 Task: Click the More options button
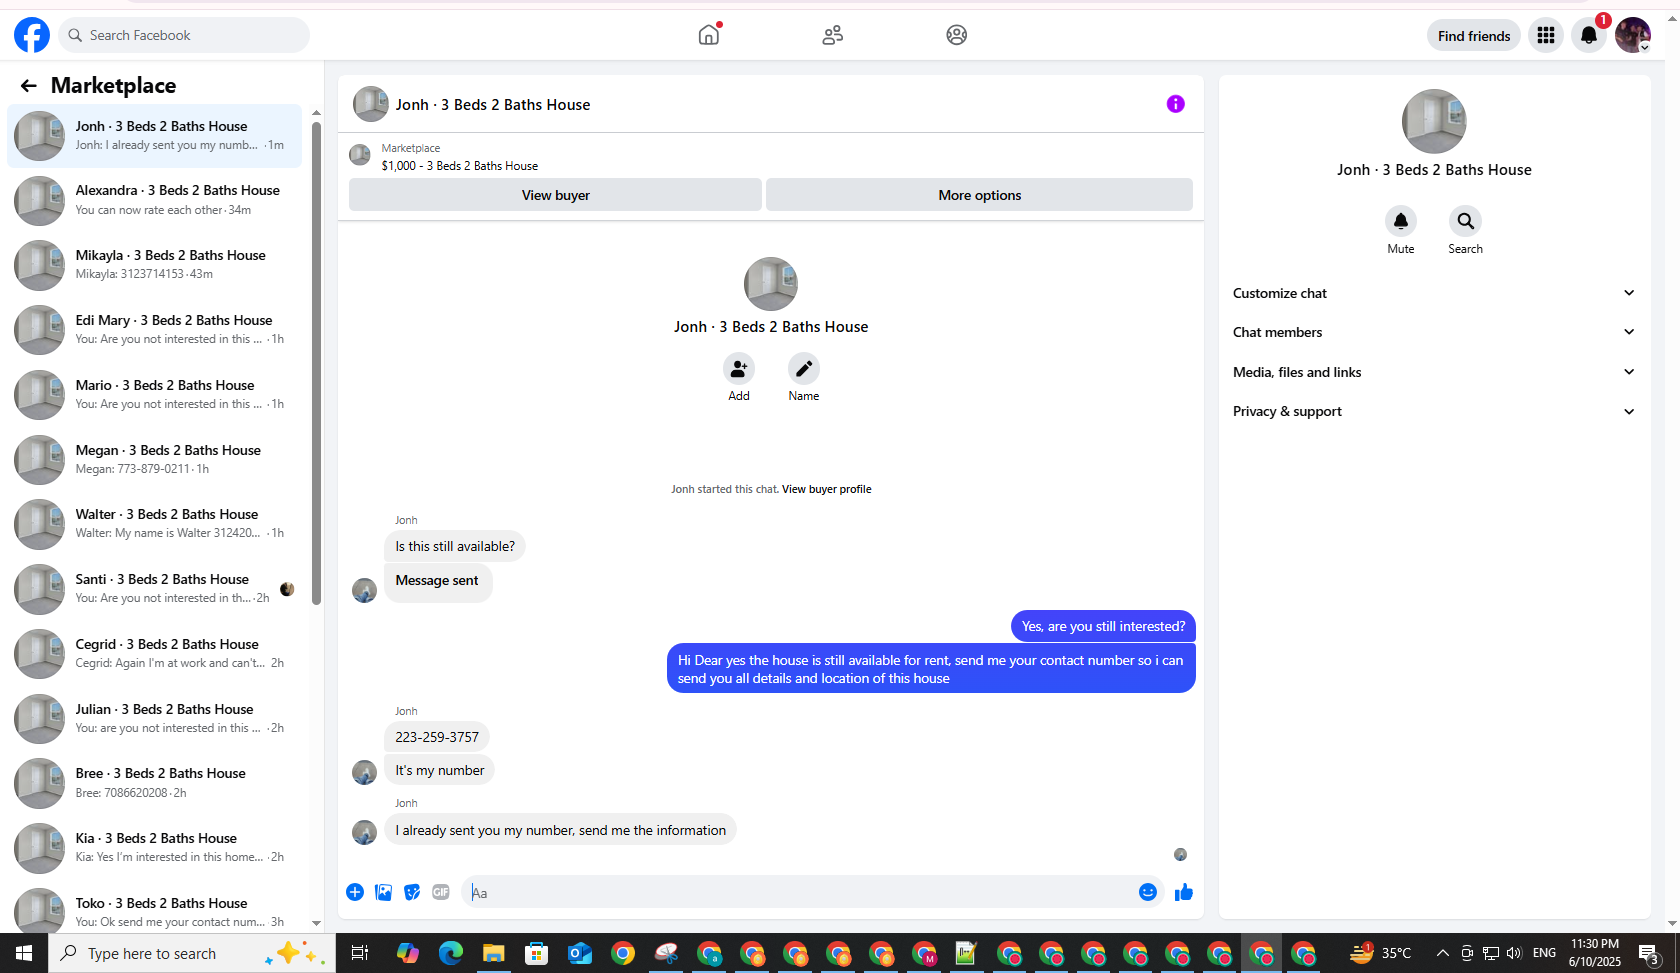tap(979, 195)
